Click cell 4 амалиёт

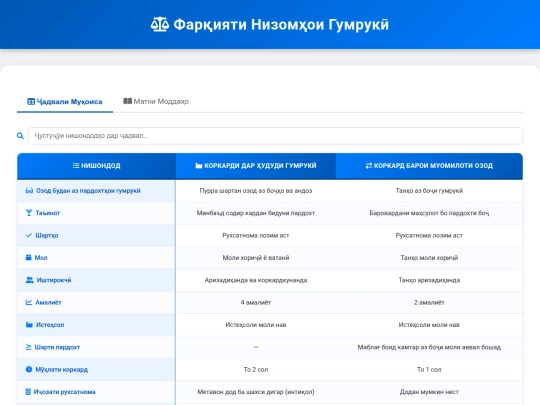(x=256, y=302)
